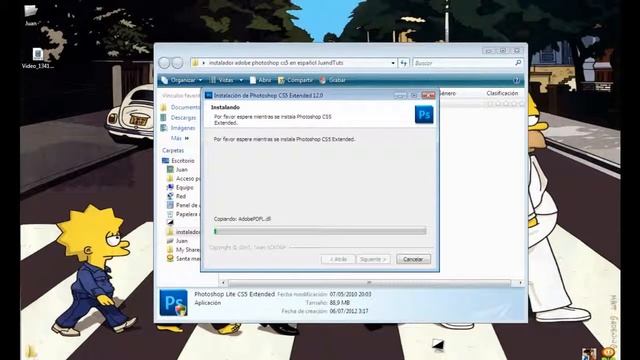Click the star rating under Clasificación

click(505, 104)
